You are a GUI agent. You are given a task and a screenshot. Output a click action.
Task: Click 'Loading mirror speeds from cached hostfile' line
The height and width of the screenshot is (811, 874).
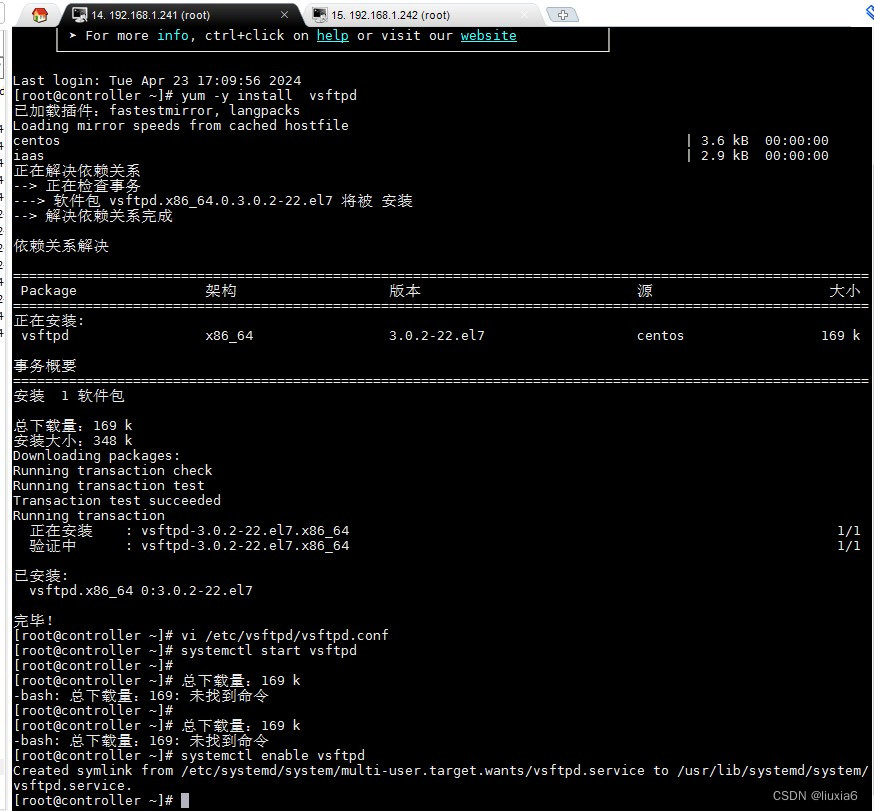181,125
